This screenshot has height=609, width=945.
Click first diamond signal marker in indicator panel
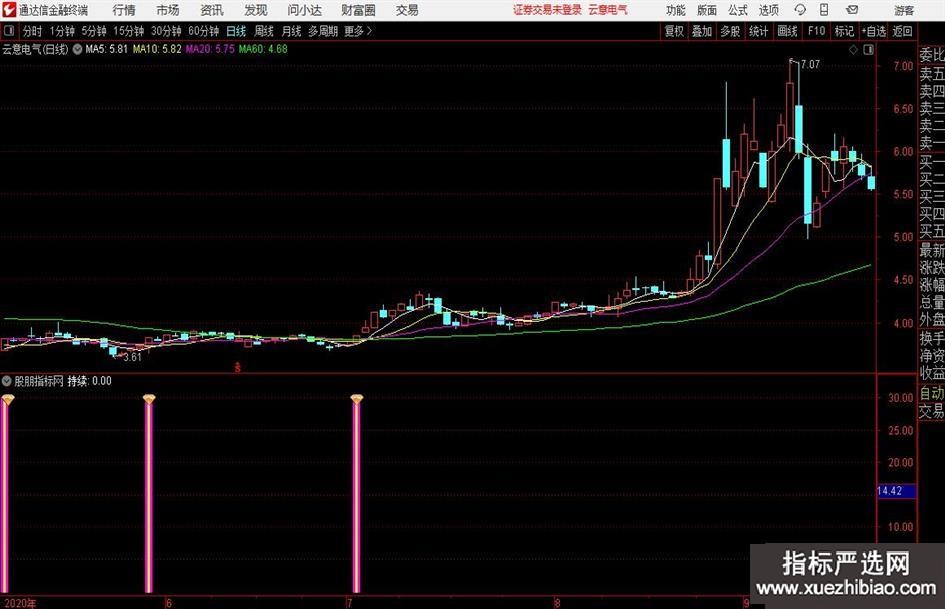click(7, 399)
